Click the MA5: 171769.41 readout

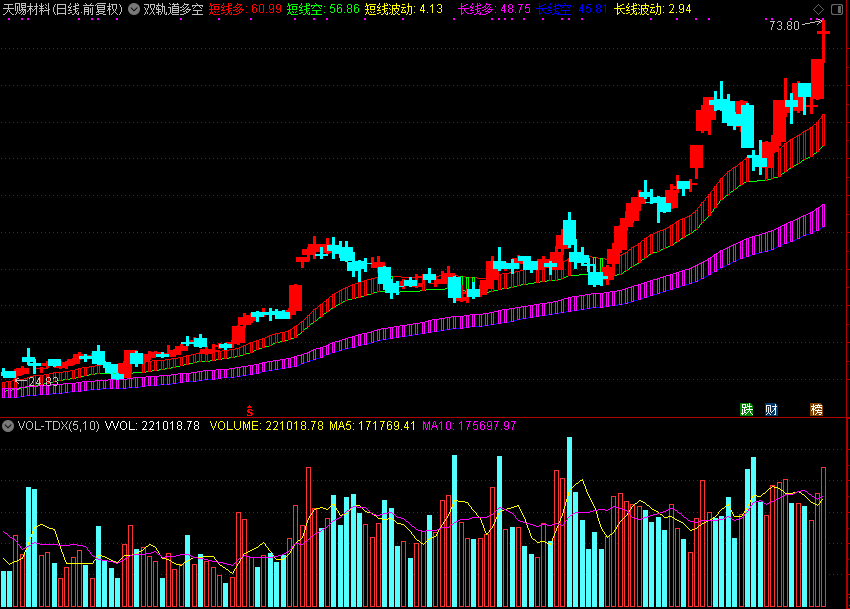[371, 426]
